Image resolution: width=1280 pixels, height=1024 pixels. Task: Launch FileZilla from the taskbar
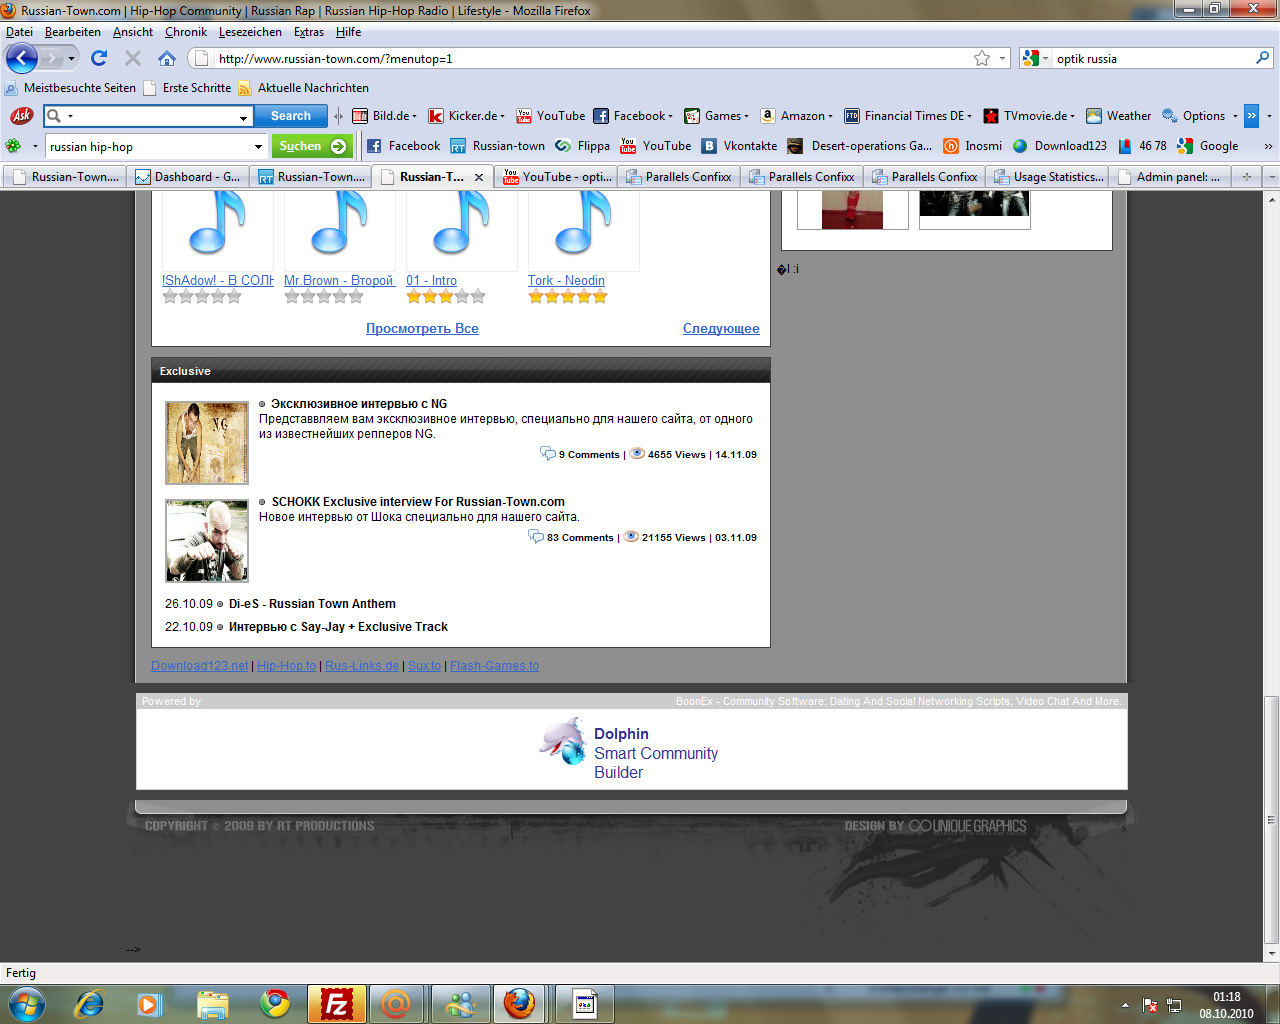click(336, 1003)
